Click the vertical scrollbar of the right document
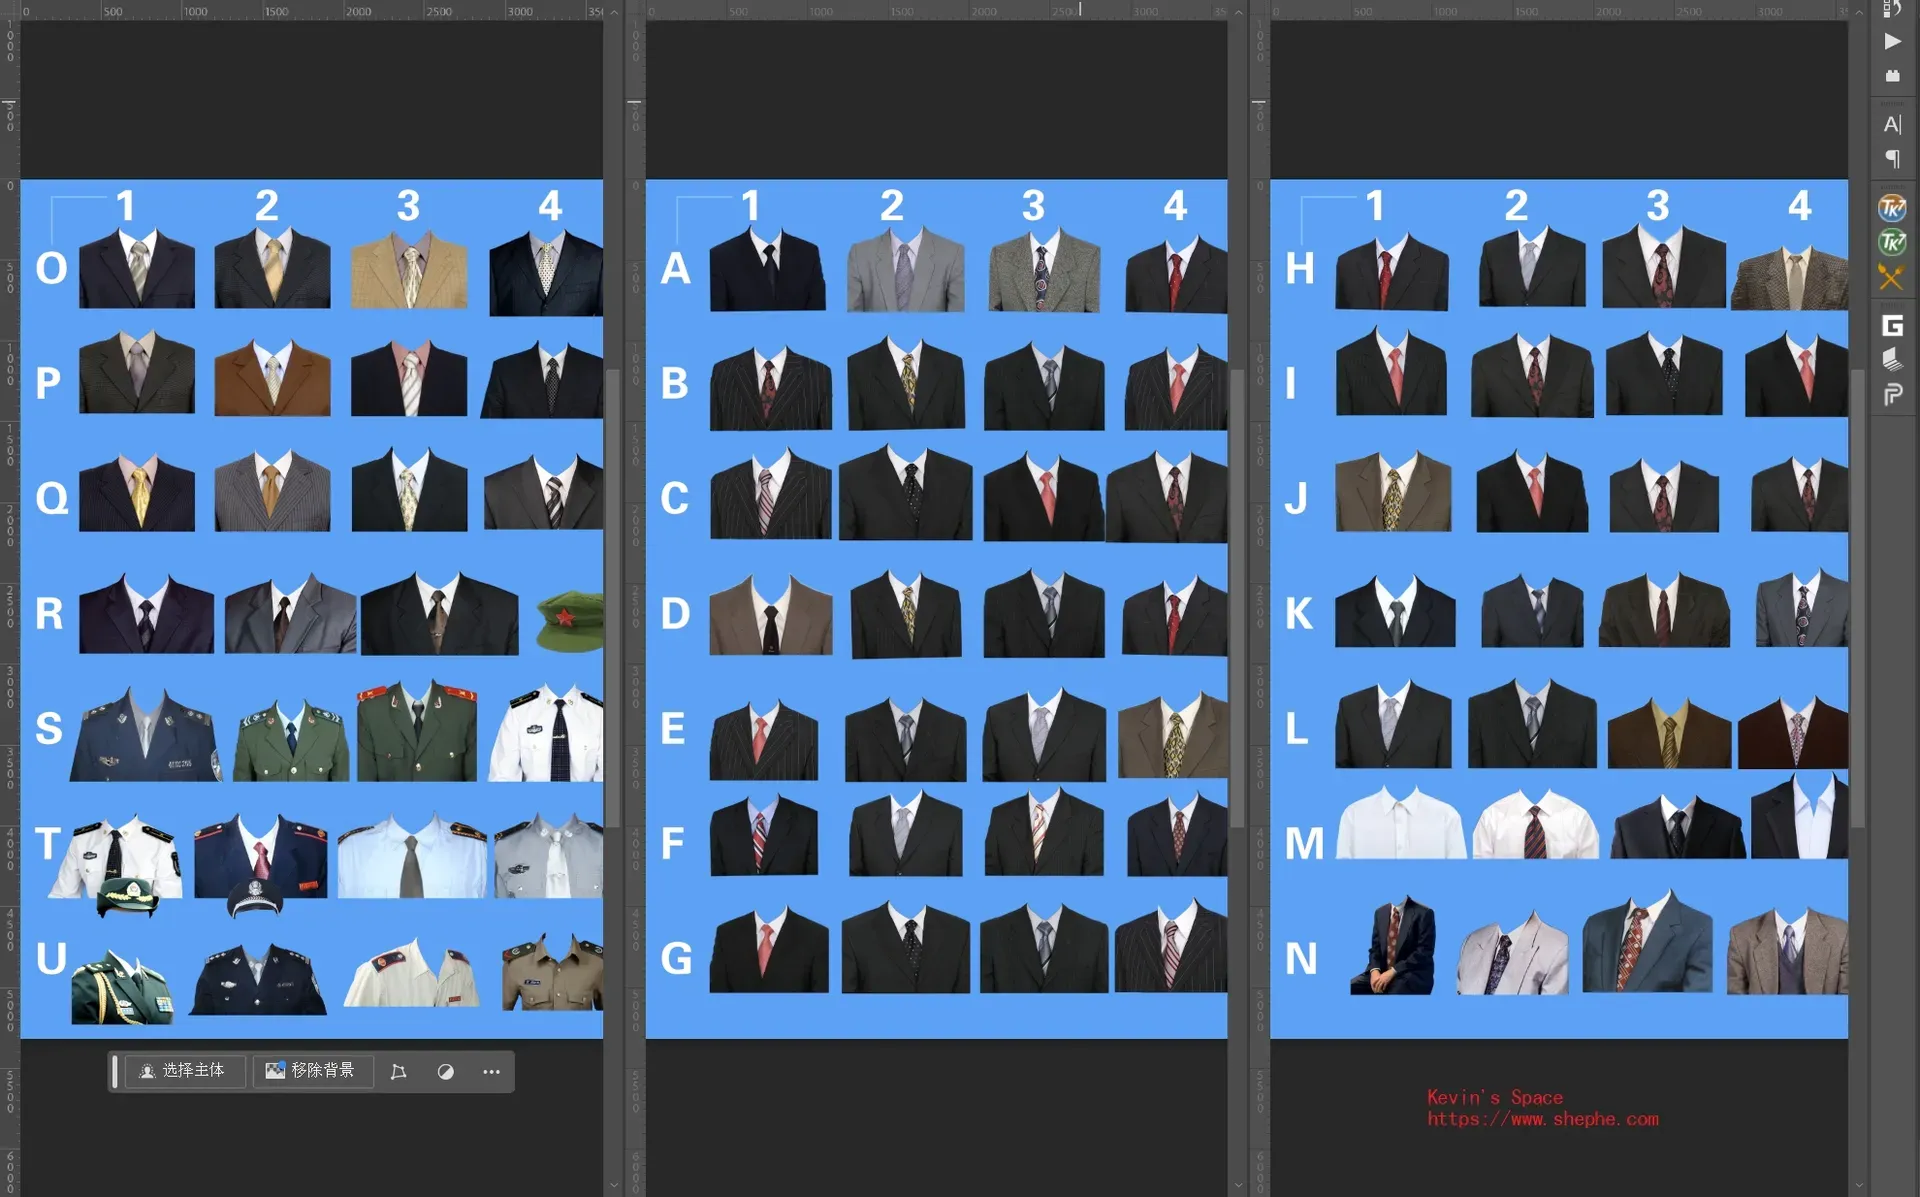This screenshot has width=1920, height=1197. (x=1858, y=600)
